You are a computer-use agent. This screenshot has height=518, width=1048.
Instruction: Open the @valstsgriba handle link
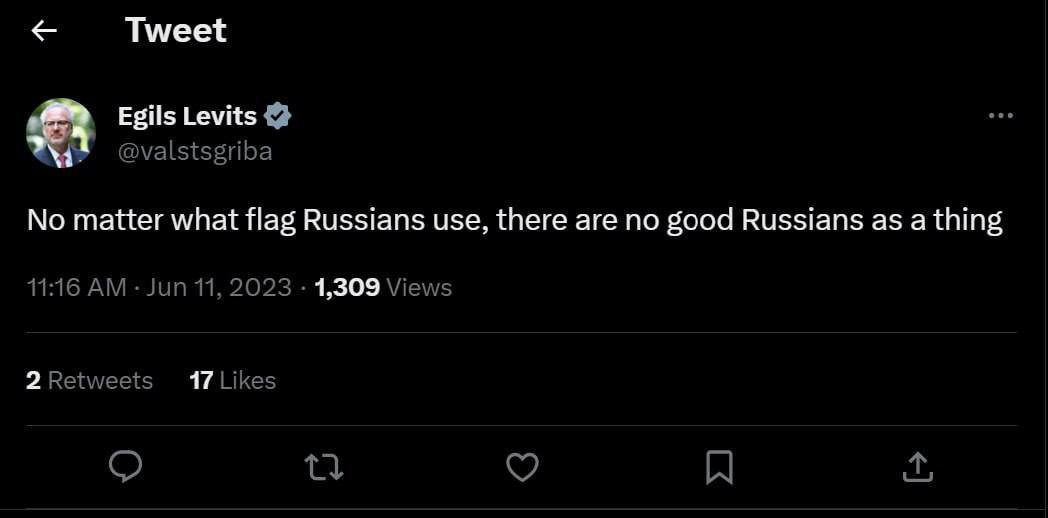click(x=194, y=151)
